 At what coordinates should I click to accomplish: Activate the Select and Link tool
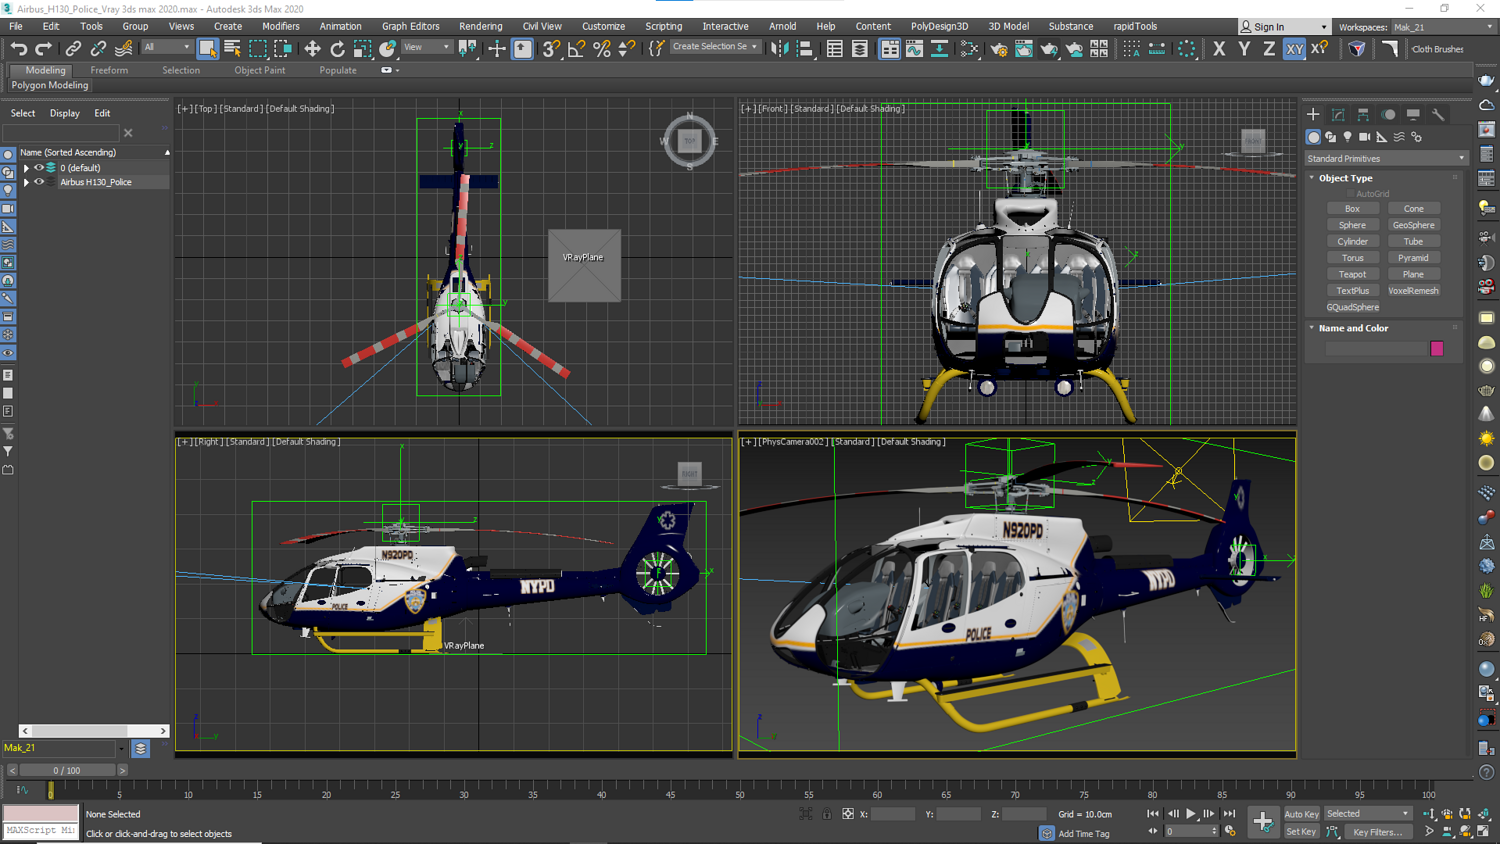pos(73,48)
